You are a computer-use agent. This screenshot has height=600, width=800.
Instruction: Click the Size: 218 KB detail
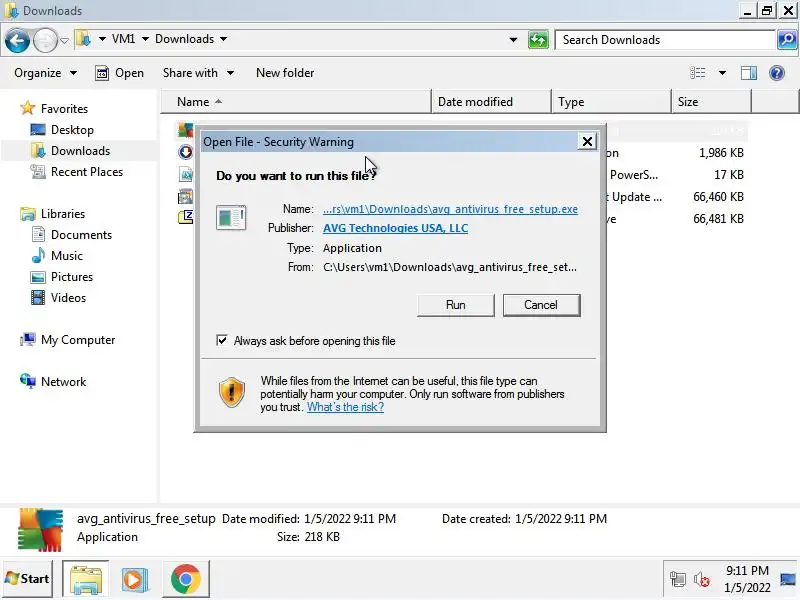[x=308, y=537]
